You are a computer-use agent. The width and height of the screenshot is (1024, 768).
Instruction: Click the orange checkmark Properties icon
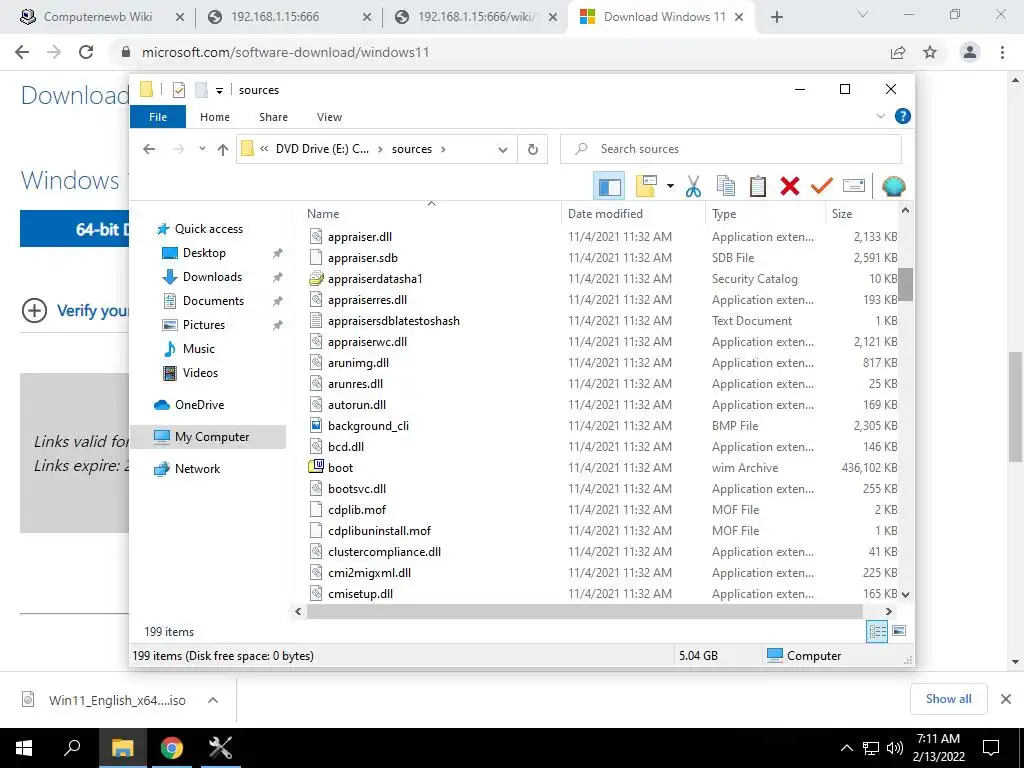click(x=822, y=187)
